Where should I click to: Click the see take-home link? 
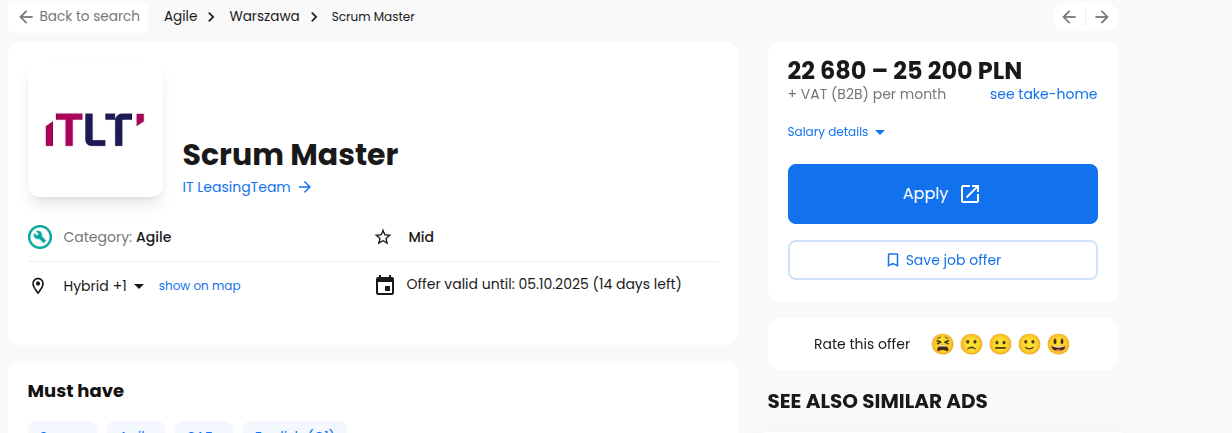pyautogui.click(x=1043, y=94)
